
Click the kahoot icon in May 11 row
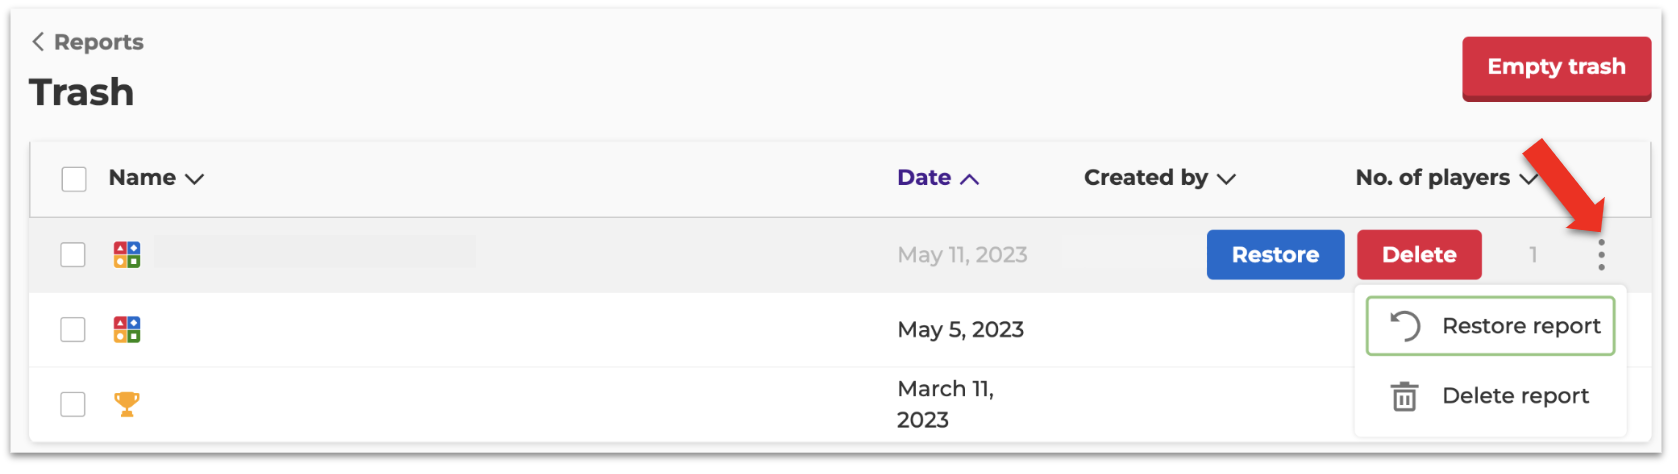(127, 255)
